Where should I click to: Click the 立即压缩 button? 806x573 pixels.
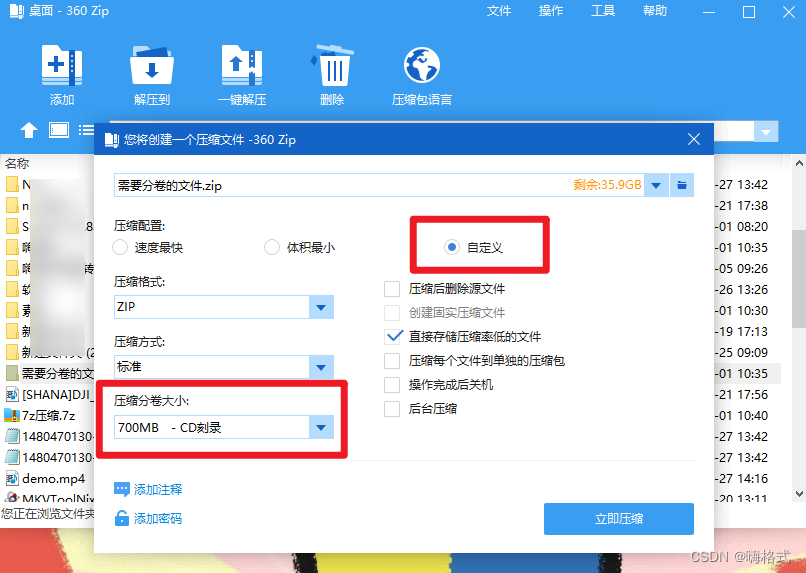click(619, 519)
